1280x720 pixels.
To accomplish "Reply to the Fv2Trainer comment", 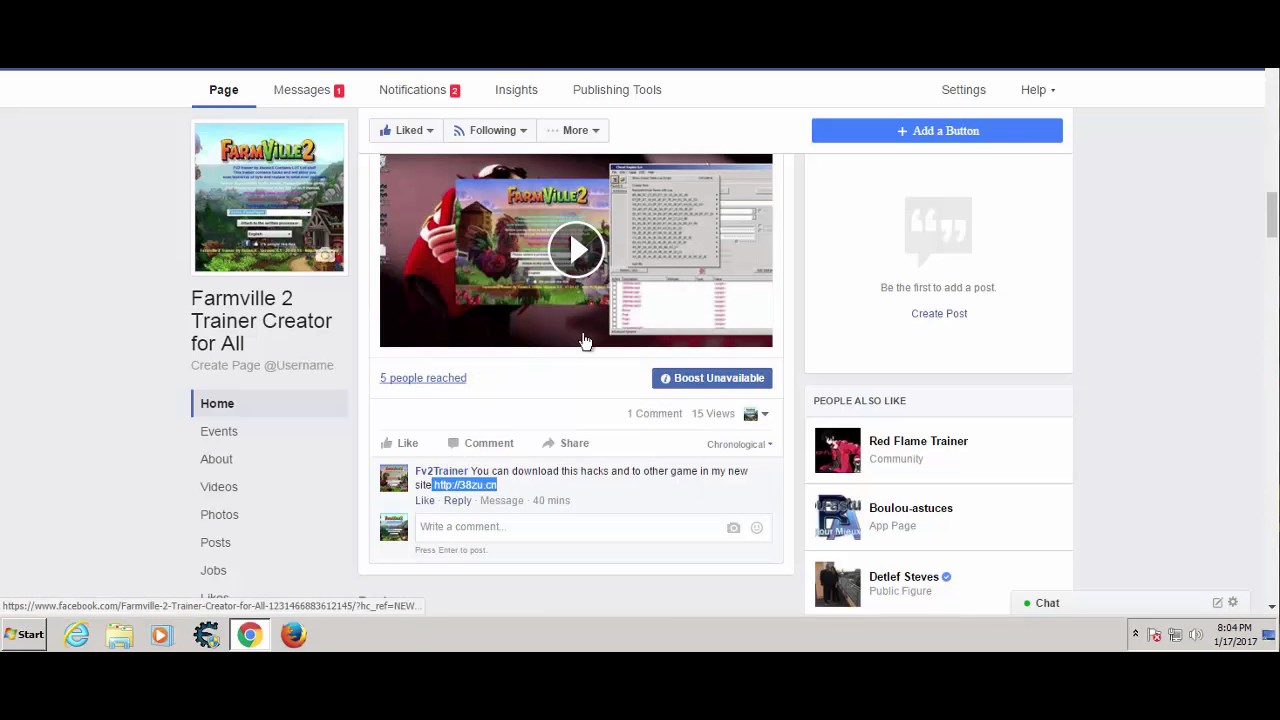I will 457,501.
